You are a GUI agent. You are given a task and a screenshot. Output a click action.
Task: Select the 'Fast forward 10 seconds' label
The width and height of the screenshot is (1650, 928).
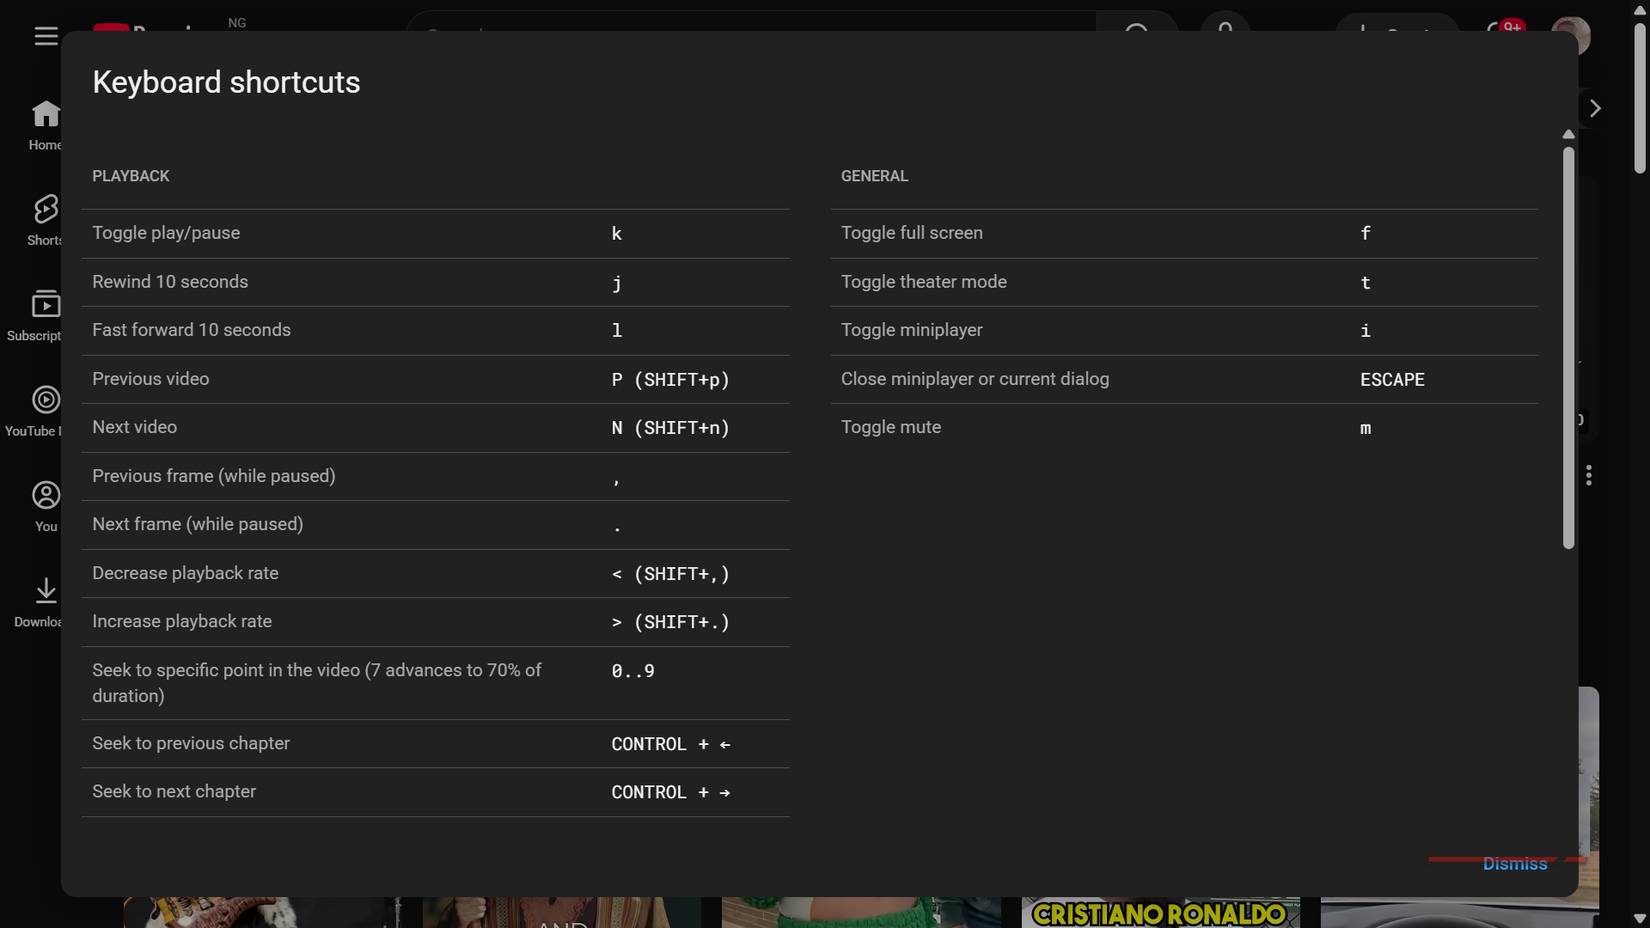point(191,330)
